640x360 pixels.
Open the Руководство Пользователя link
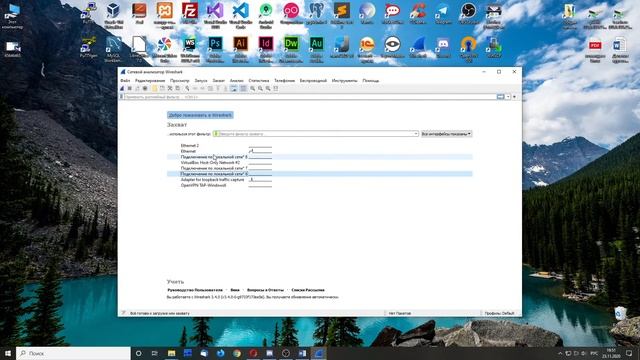pos(195,290)
